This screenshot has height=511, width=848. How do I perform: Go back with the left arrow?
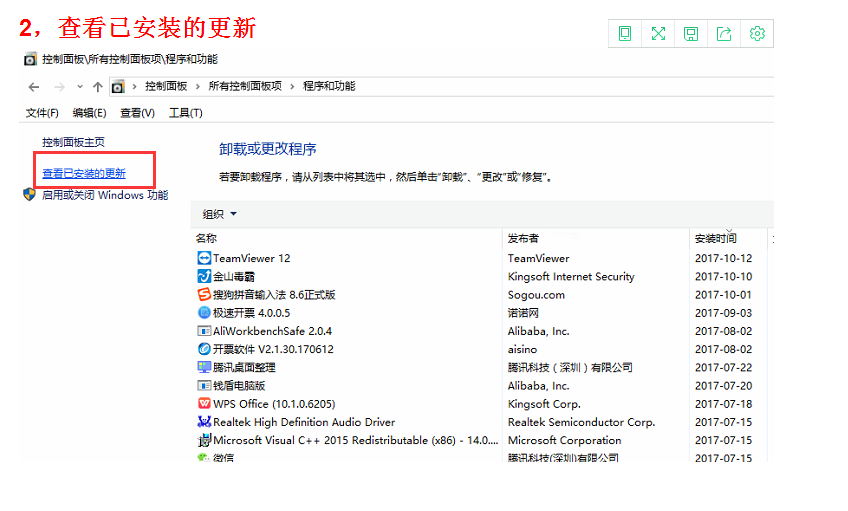(34, 87)
